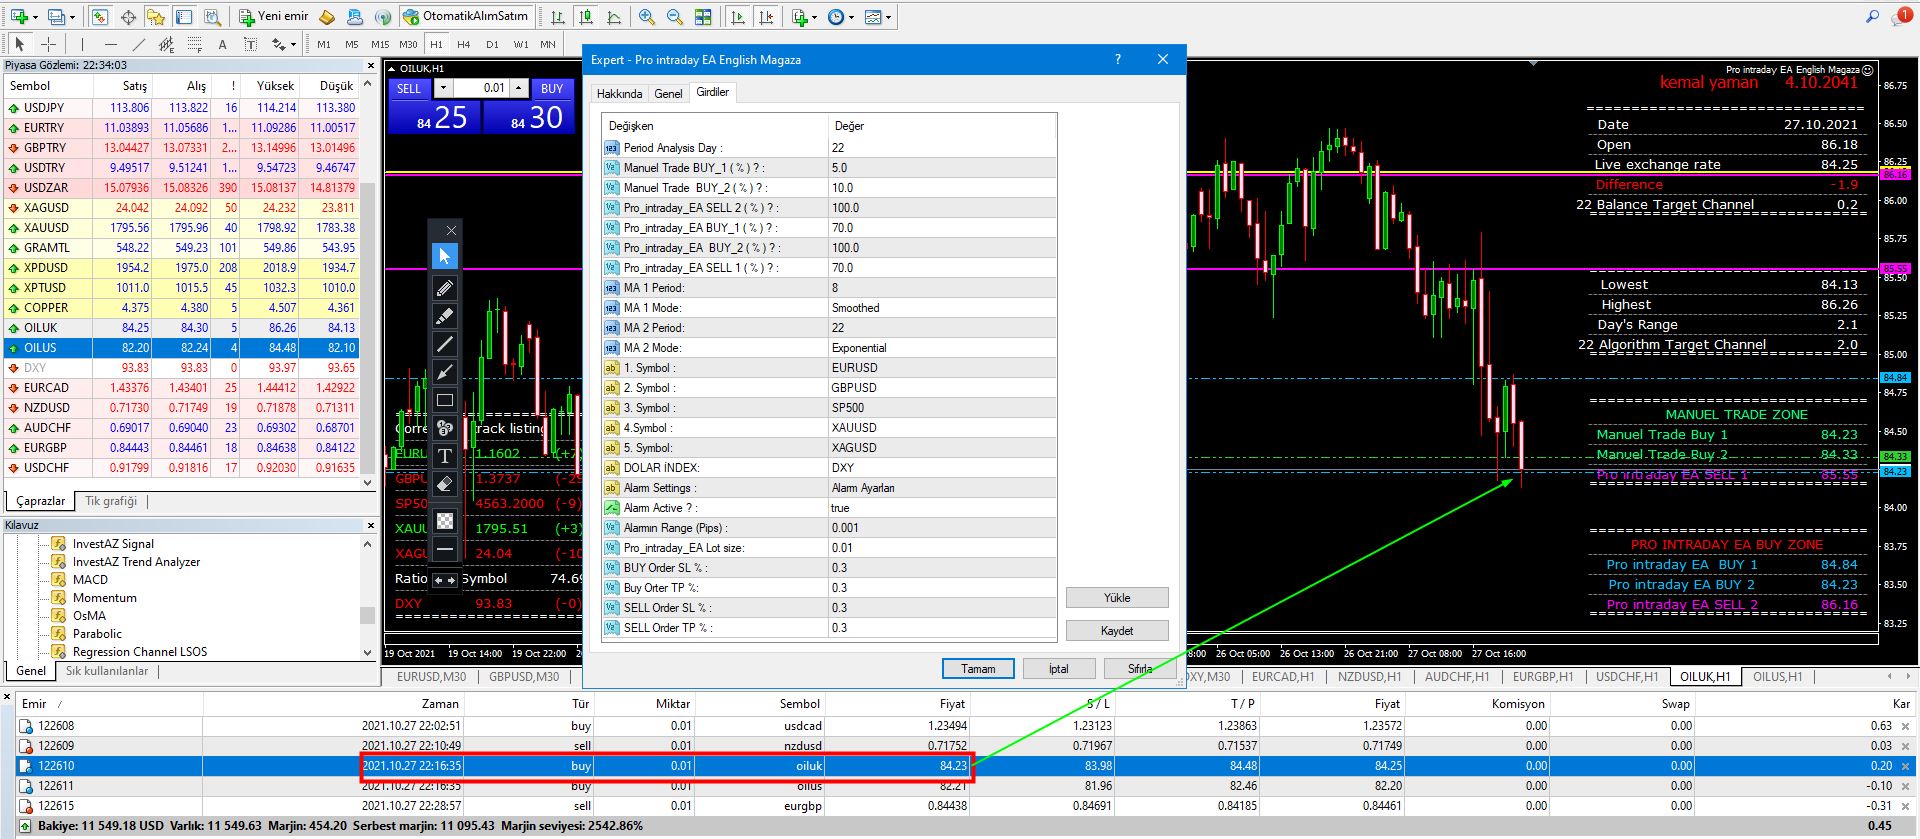Select Regression Channel LSOS in Kılavuz
The height and width of the screenshot is (839, 1920).
point(140,652)
